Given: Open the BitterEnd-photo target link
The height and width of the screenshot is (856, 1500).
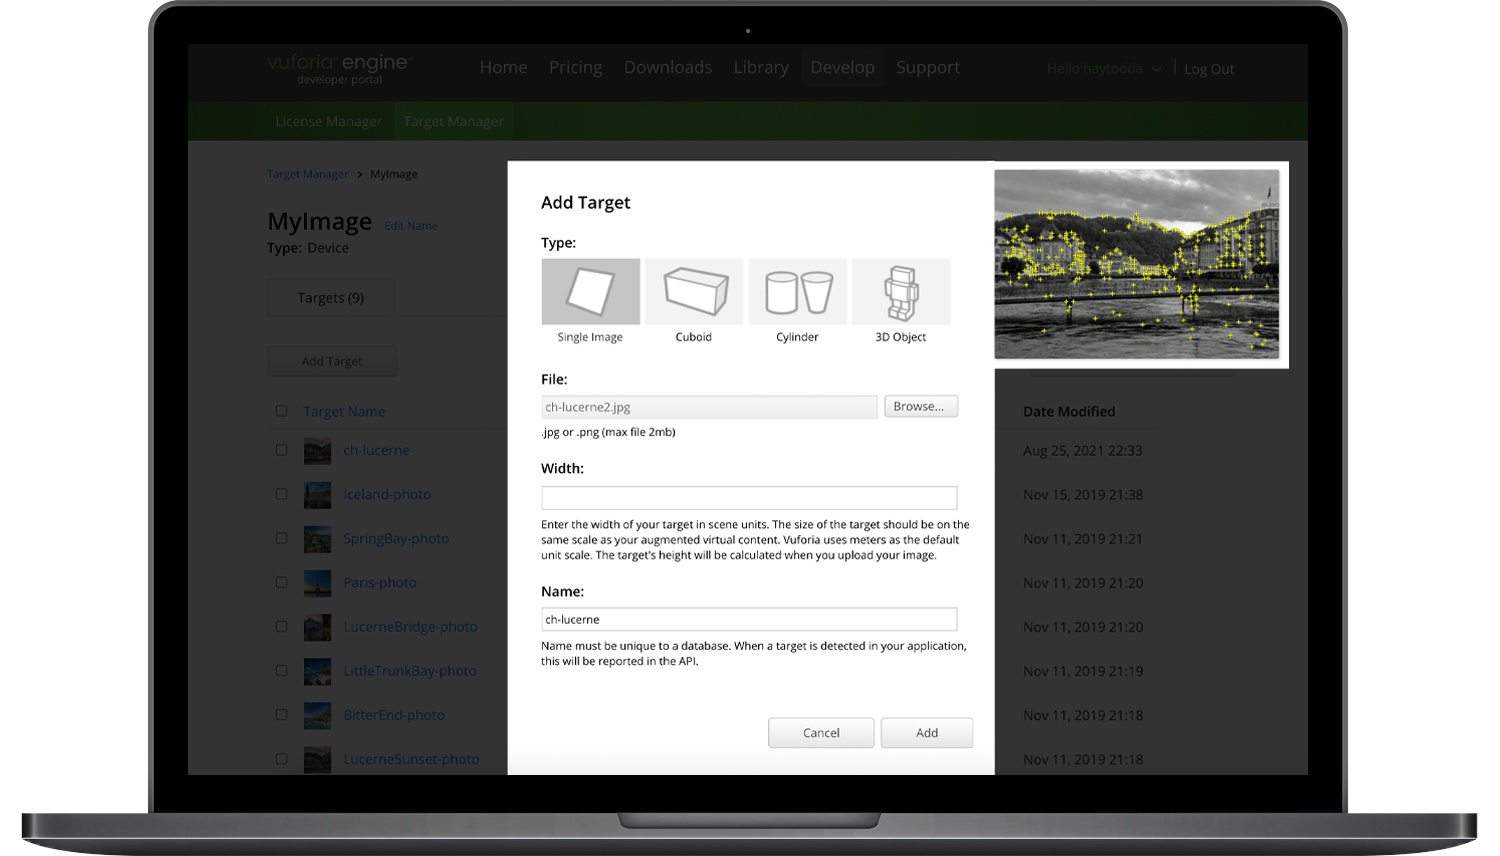Looking at the screenshot, I should (x=394, y=715).
